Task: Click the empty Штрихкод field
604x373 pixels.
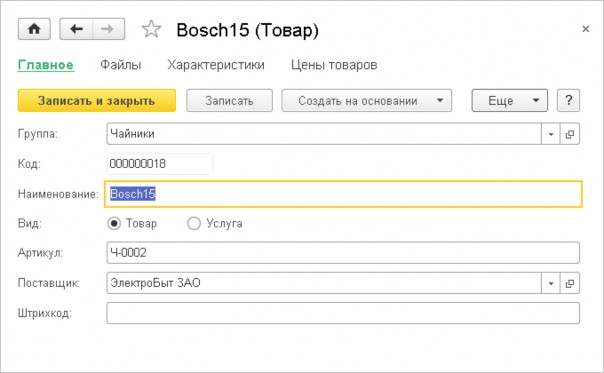Action: click(x=343, y=313)
